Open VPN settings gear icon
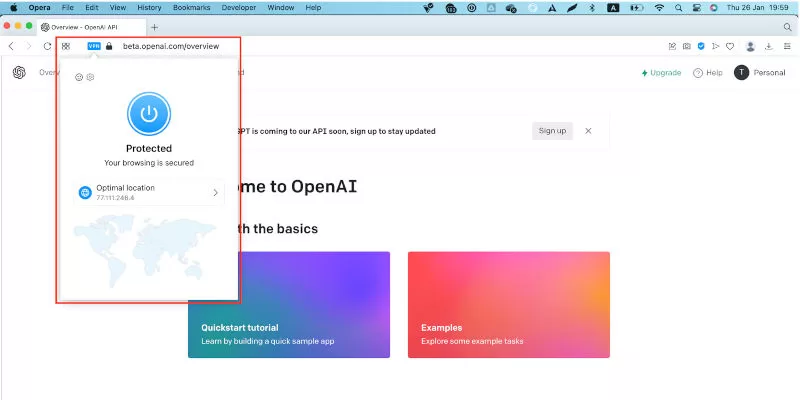Viewport: 800px width, 400px height. click(90, 77)
